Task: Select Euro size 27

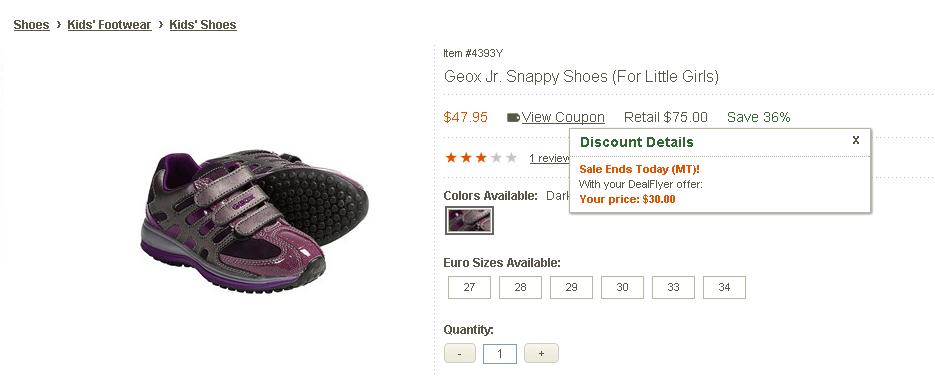Action: [x=469, y=287]
